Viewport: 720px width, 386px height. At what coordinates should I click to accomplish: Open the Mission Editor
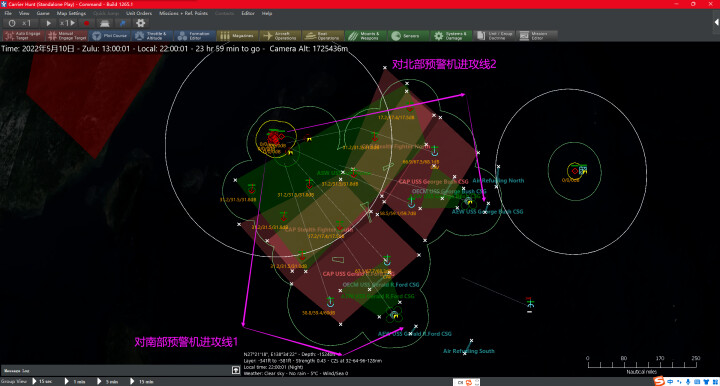(536, 36)
